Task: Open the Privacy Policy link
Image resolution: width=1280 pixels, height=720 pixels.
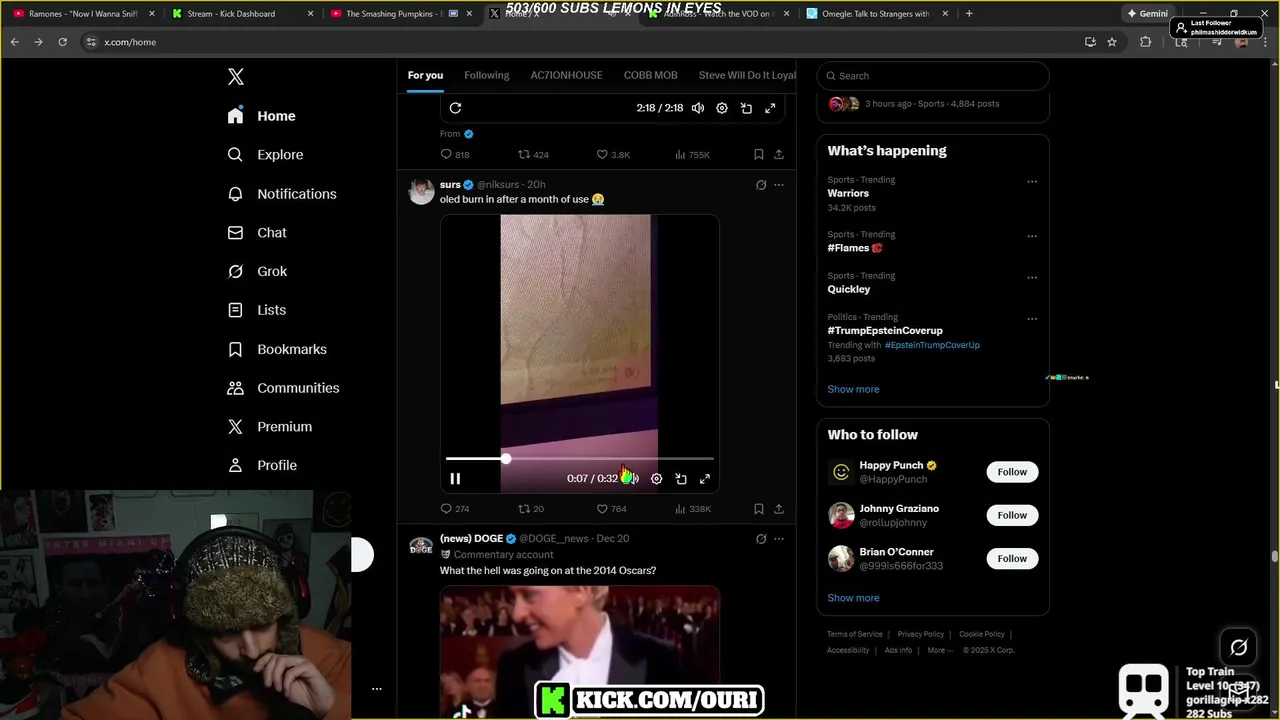Action: pos(921,634)
